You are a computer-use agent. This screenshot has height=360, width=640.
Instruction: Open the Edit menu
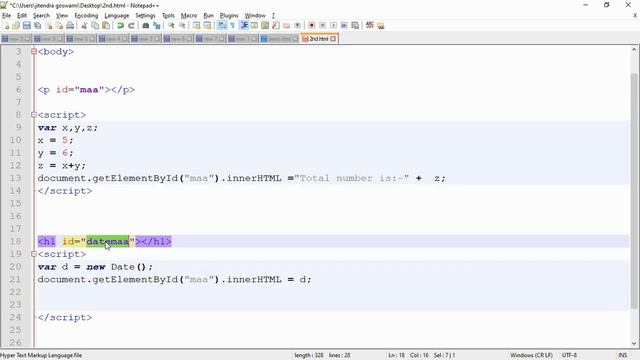22,16
